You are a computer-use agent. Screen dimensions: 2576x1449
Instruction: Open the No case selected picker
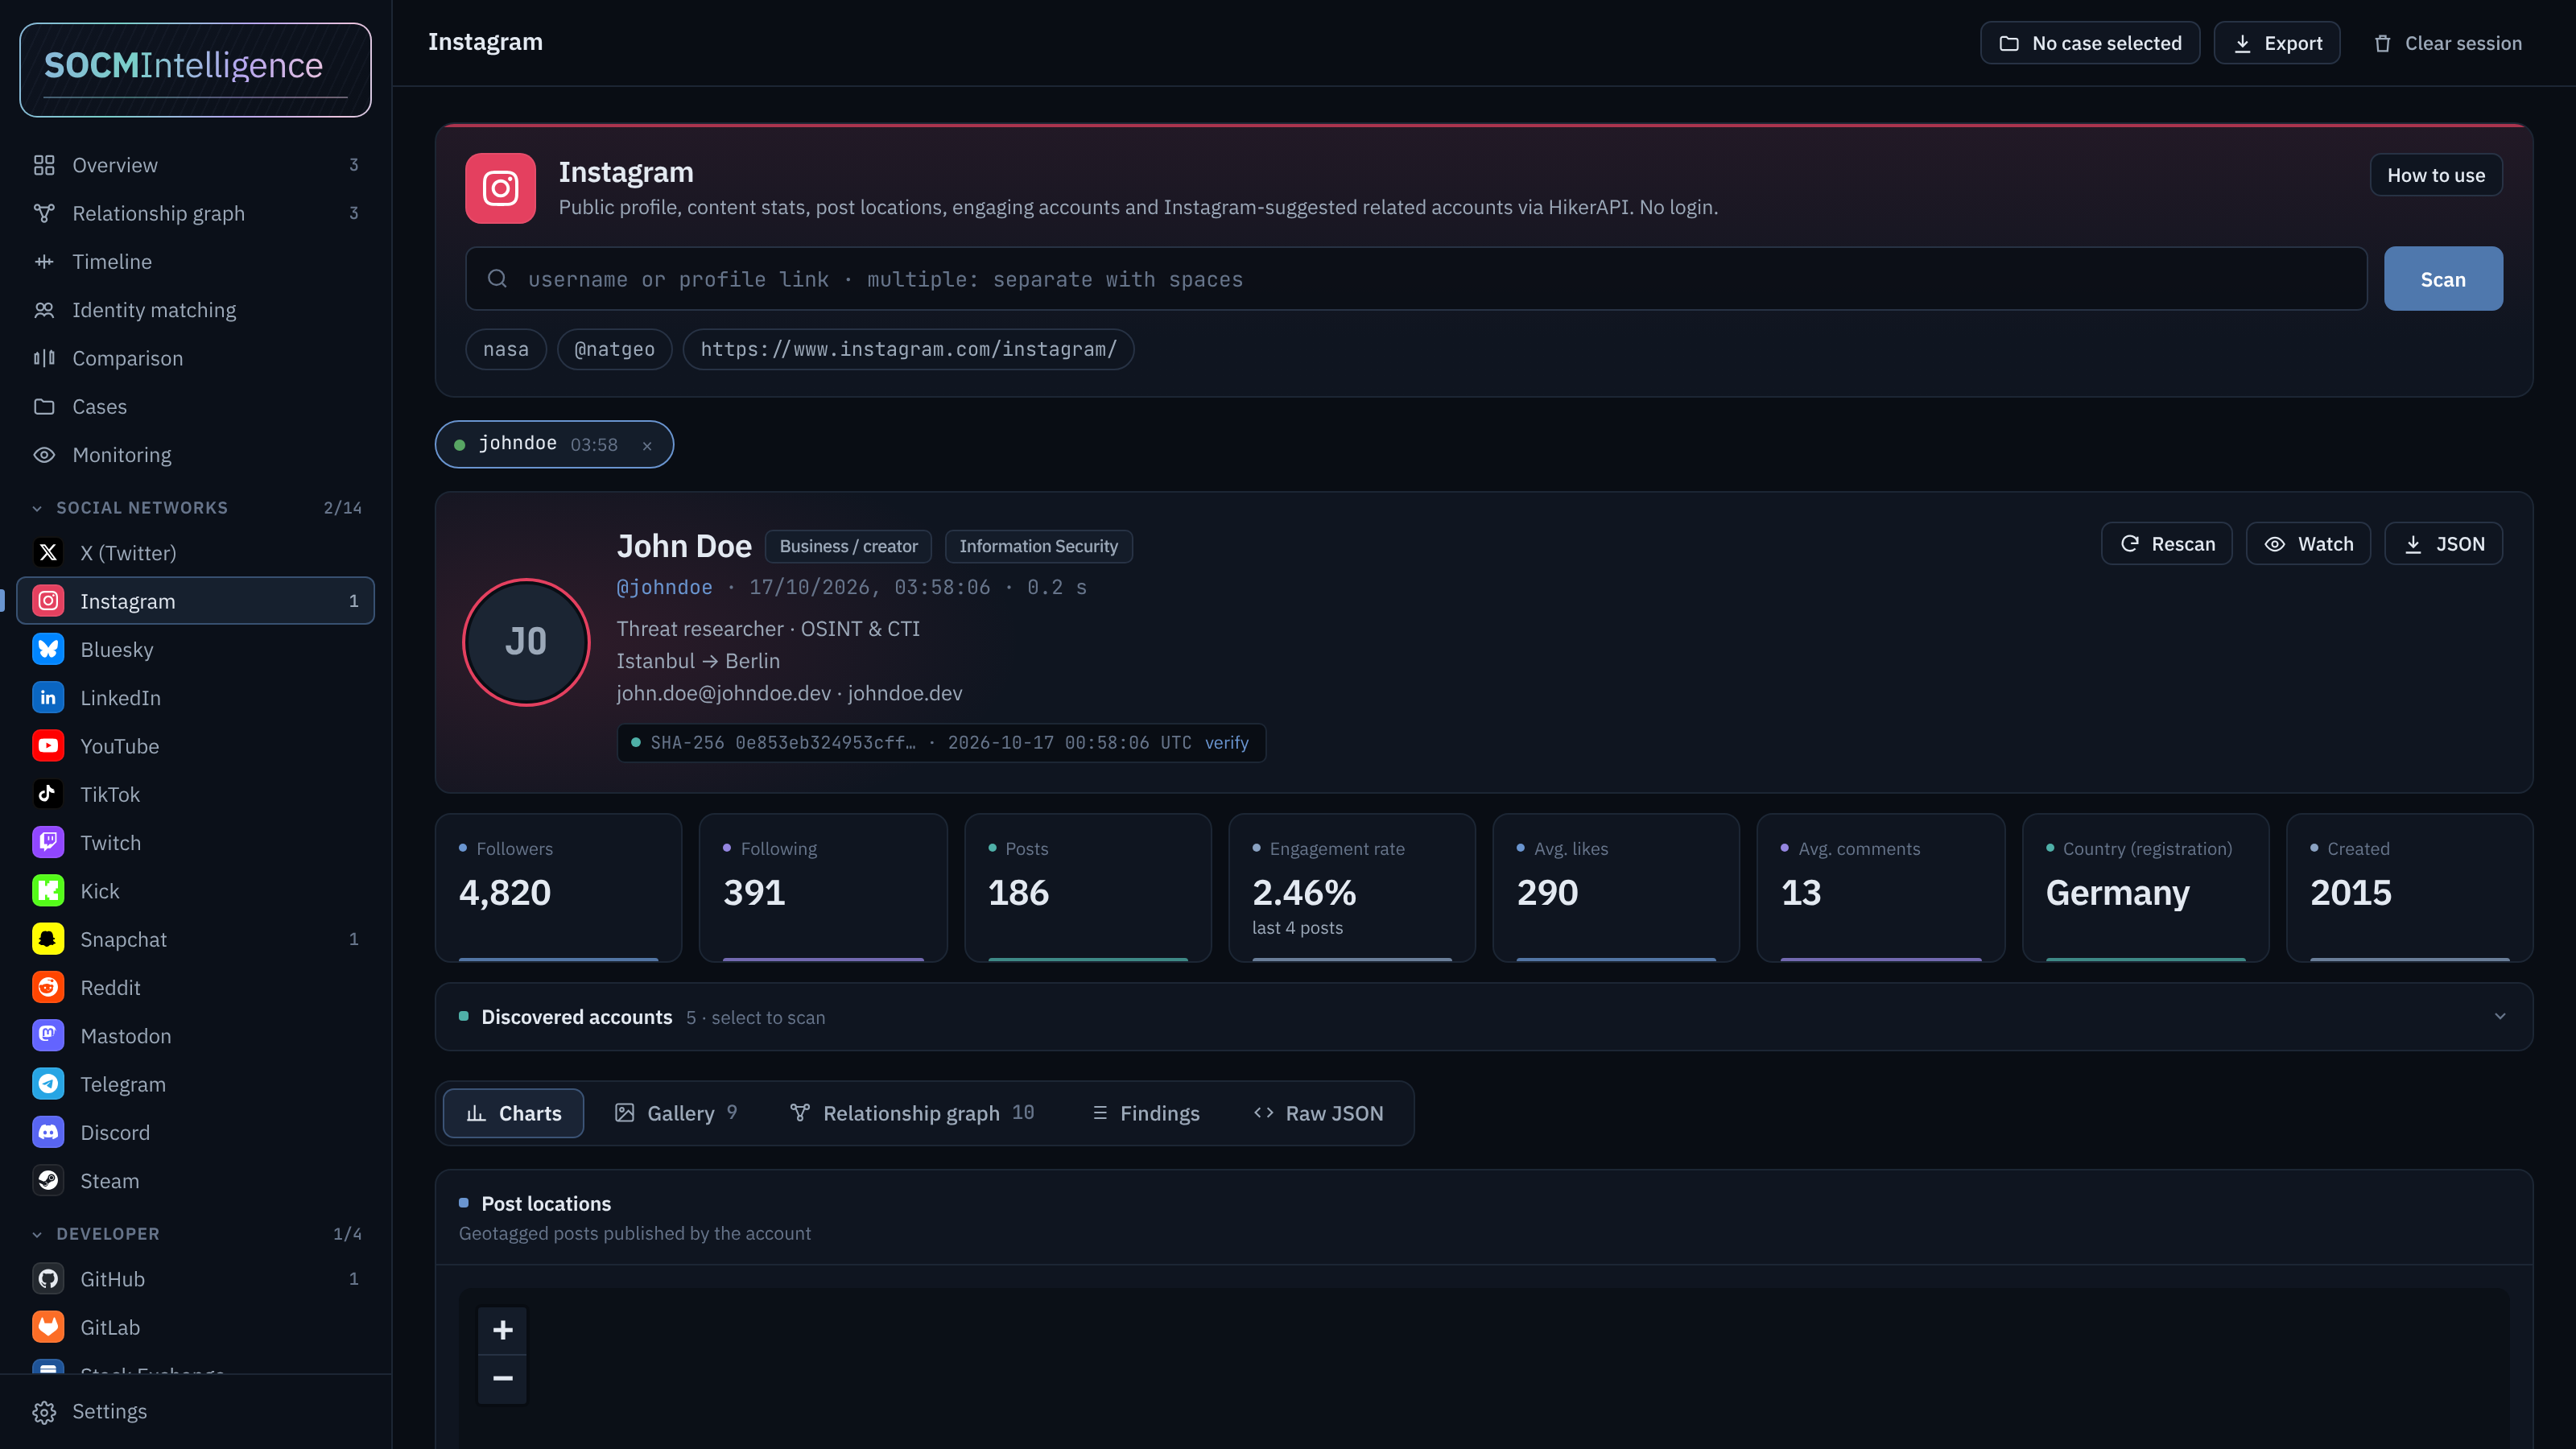pos(2089,43)
